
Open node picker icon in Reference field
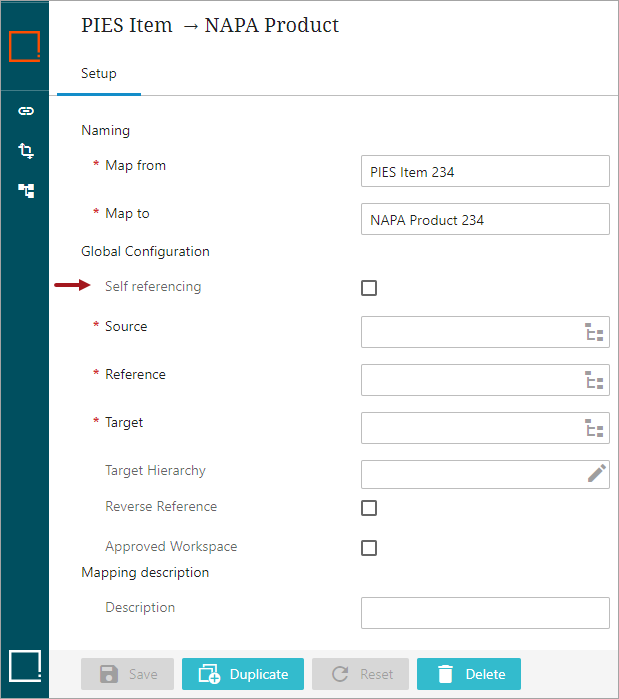[595, 381]
